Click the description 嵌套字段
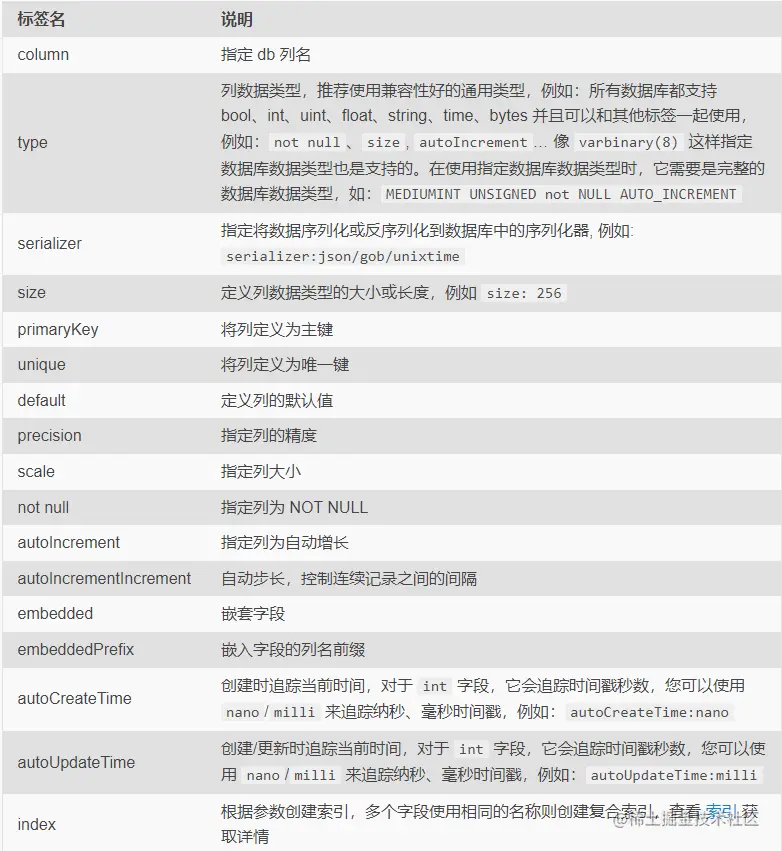 coord(253,613)
